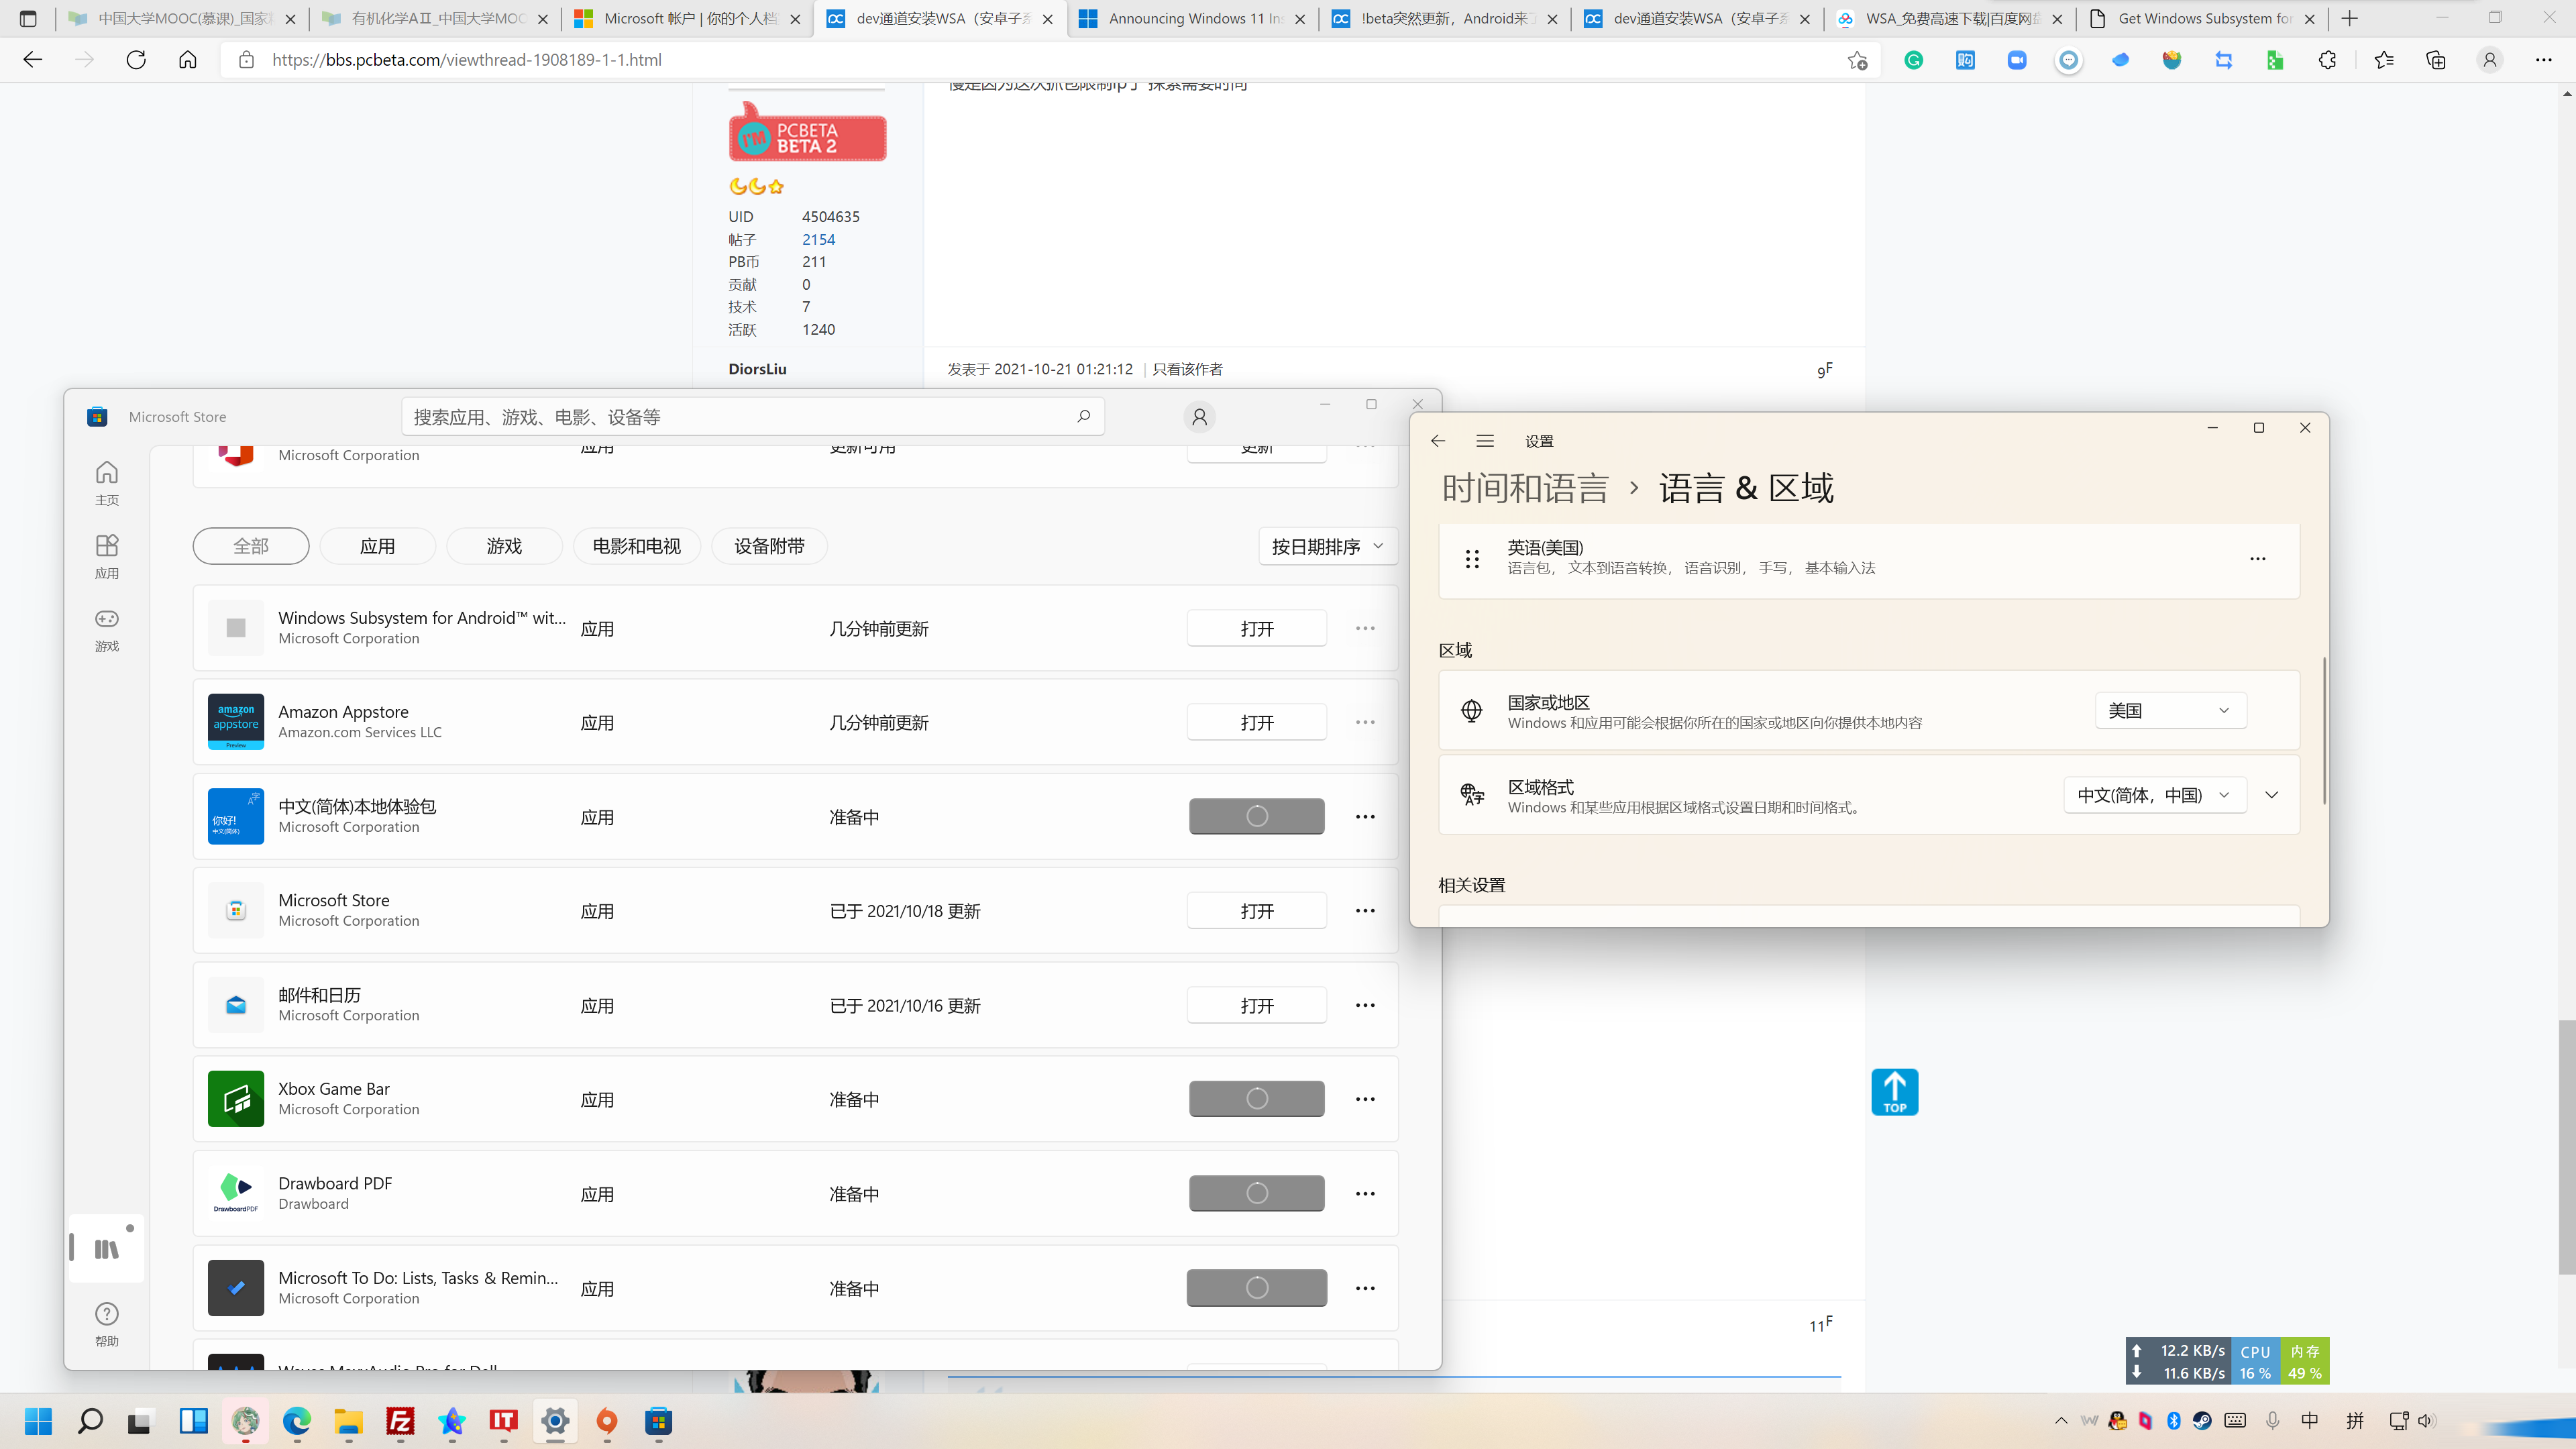Image resolution: width=2576 pixels, height=1449 pixels.
Task: Select the 游戏 games icon in Store sidebar
Action: coord(106,628)
